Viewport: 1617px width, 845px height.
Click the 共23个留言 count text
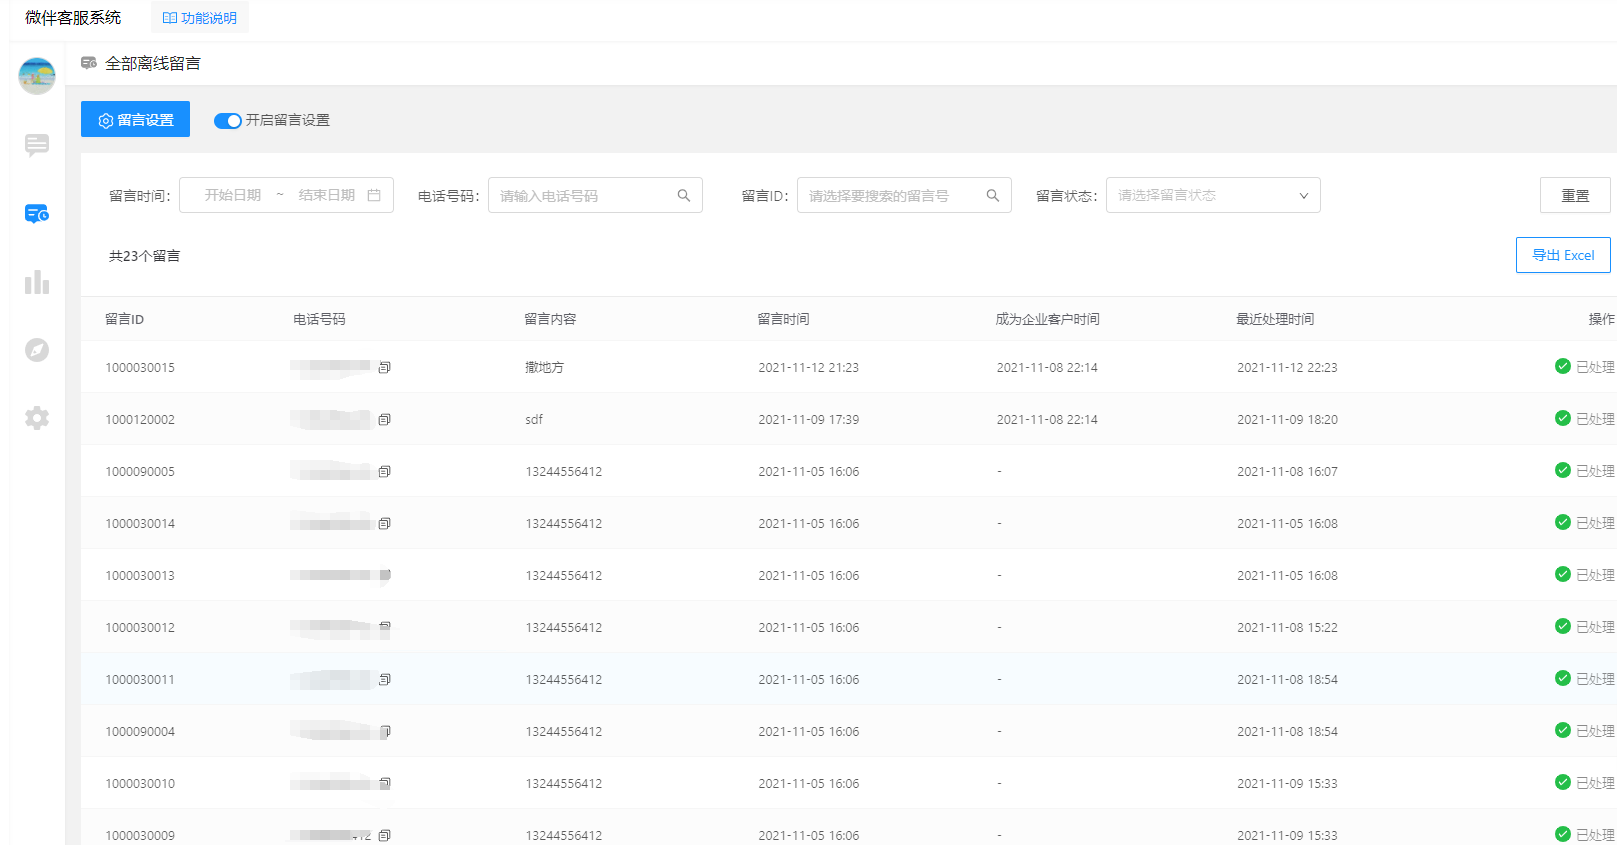145,256
